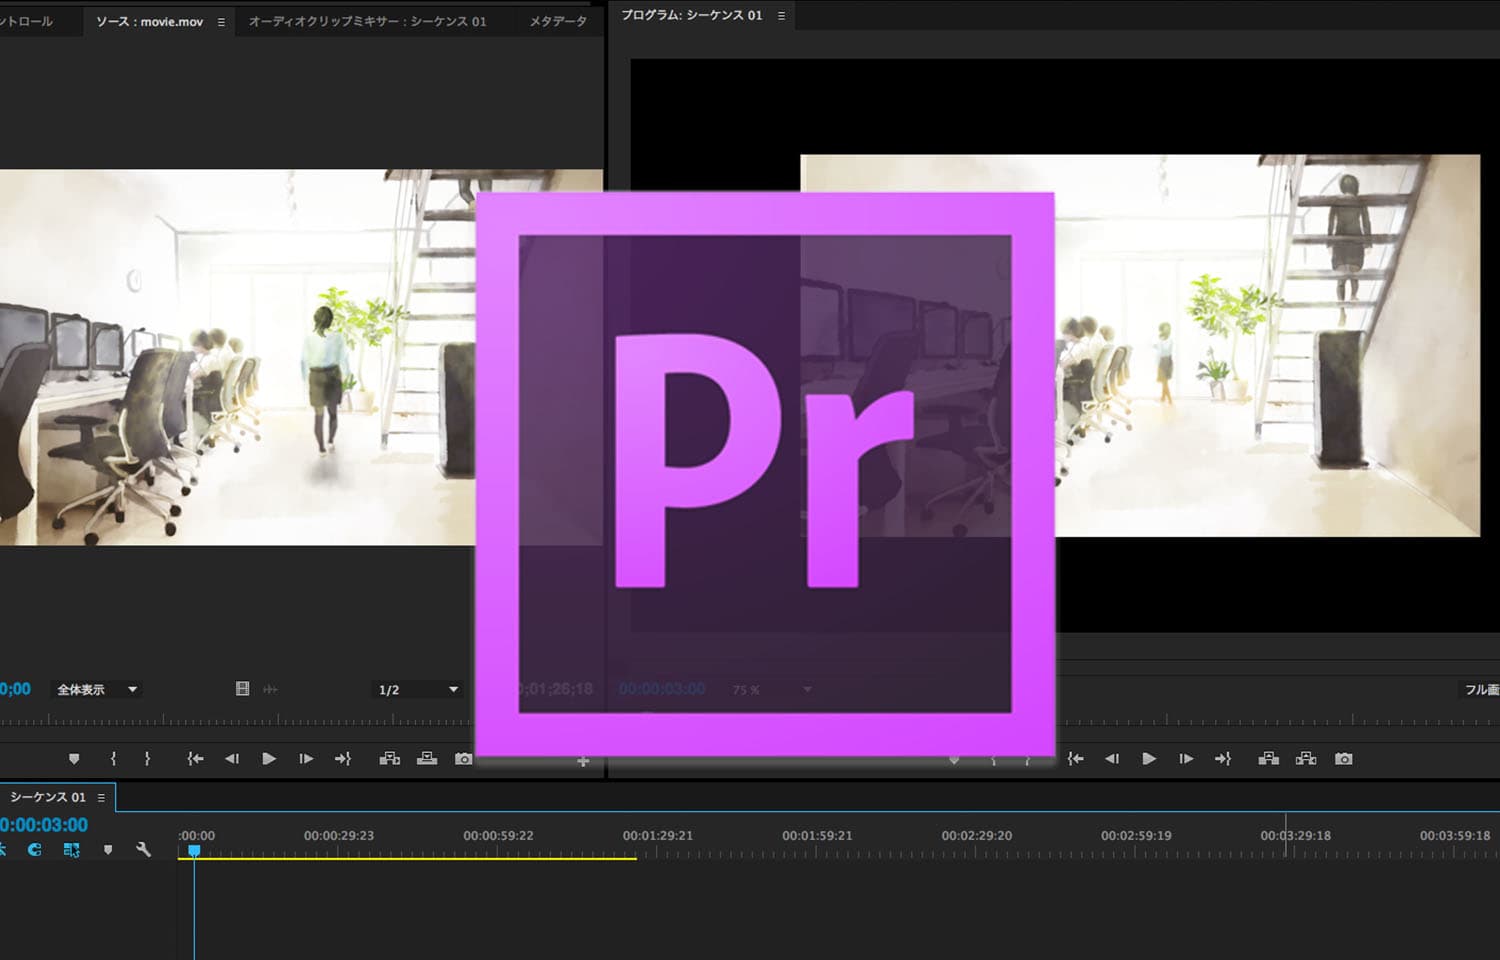The image size is (1500, 960).
Task: Click Mark In bracket in Source monitor
Action: (113, 759)
